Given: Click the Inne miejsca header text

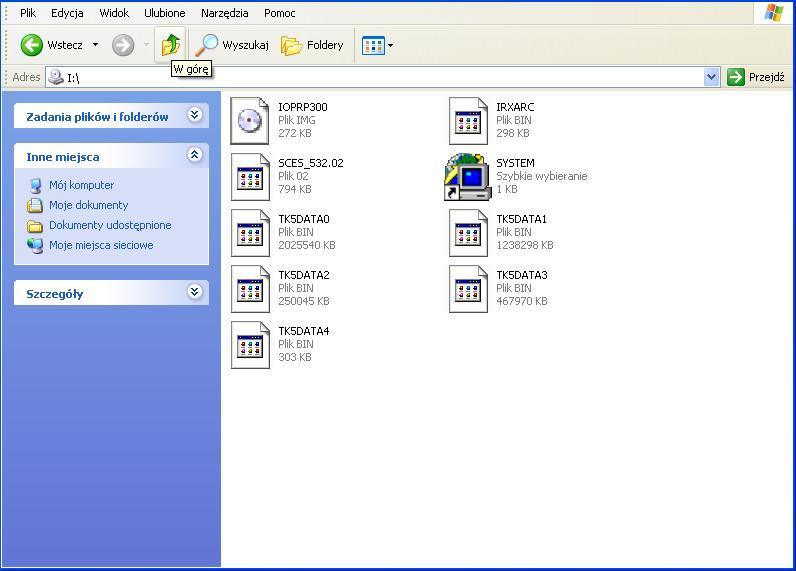Looking at the screenshot, I should click(x=63, y=157).
